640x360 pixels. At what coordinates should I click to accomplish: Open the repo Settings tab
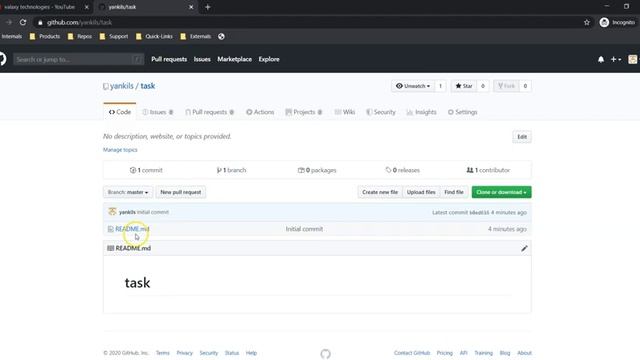click(462, 112)
